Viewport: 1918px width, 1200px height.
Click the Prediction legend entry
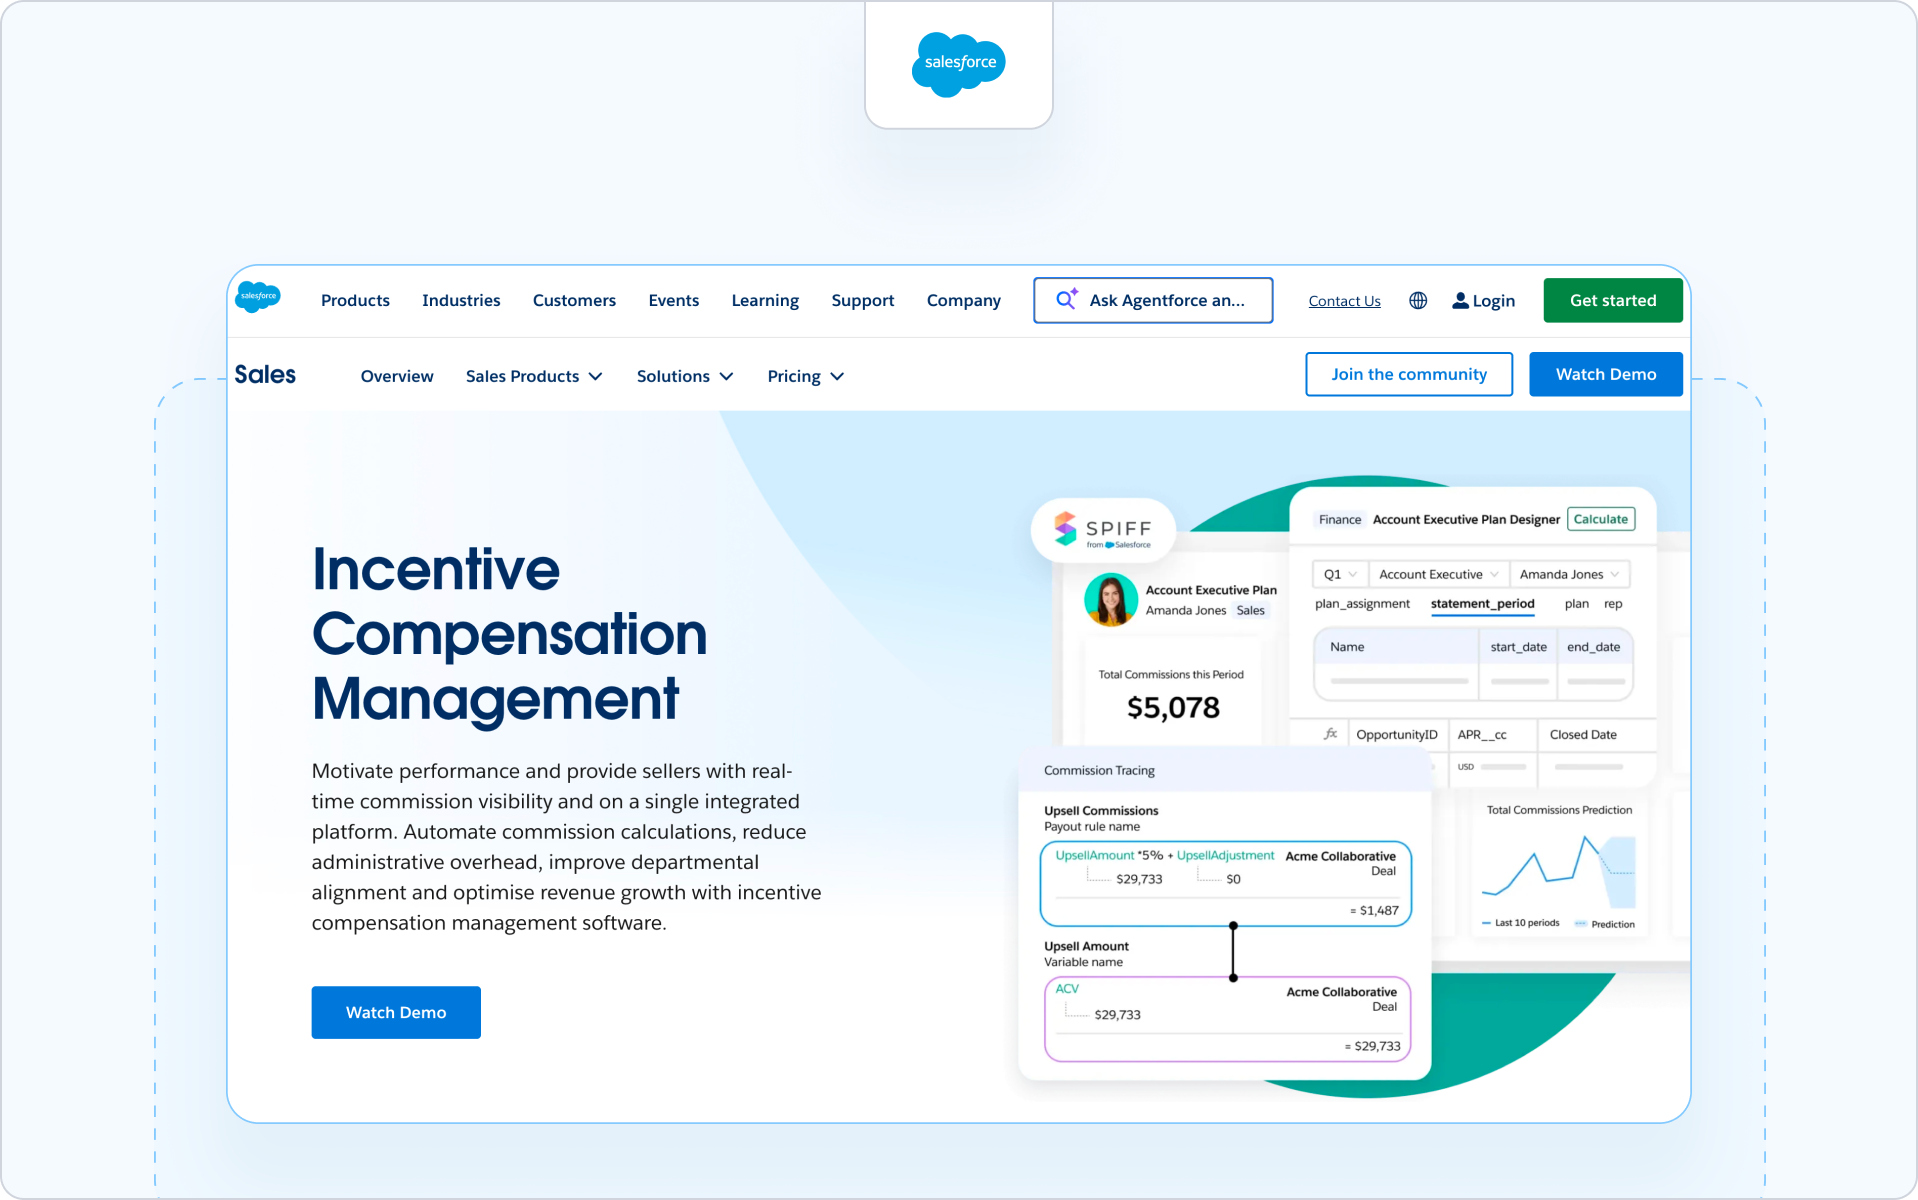[1605, 924]
